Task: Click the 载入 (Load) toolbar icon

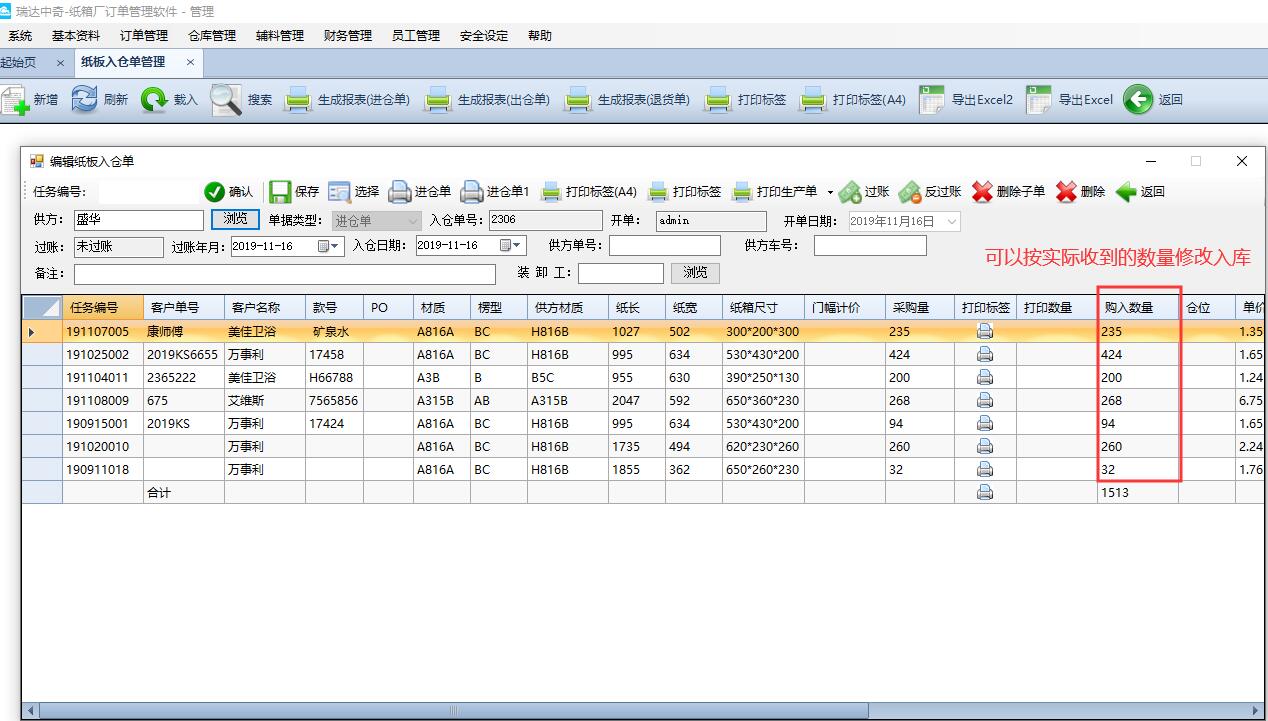Action: coord(154,99)
